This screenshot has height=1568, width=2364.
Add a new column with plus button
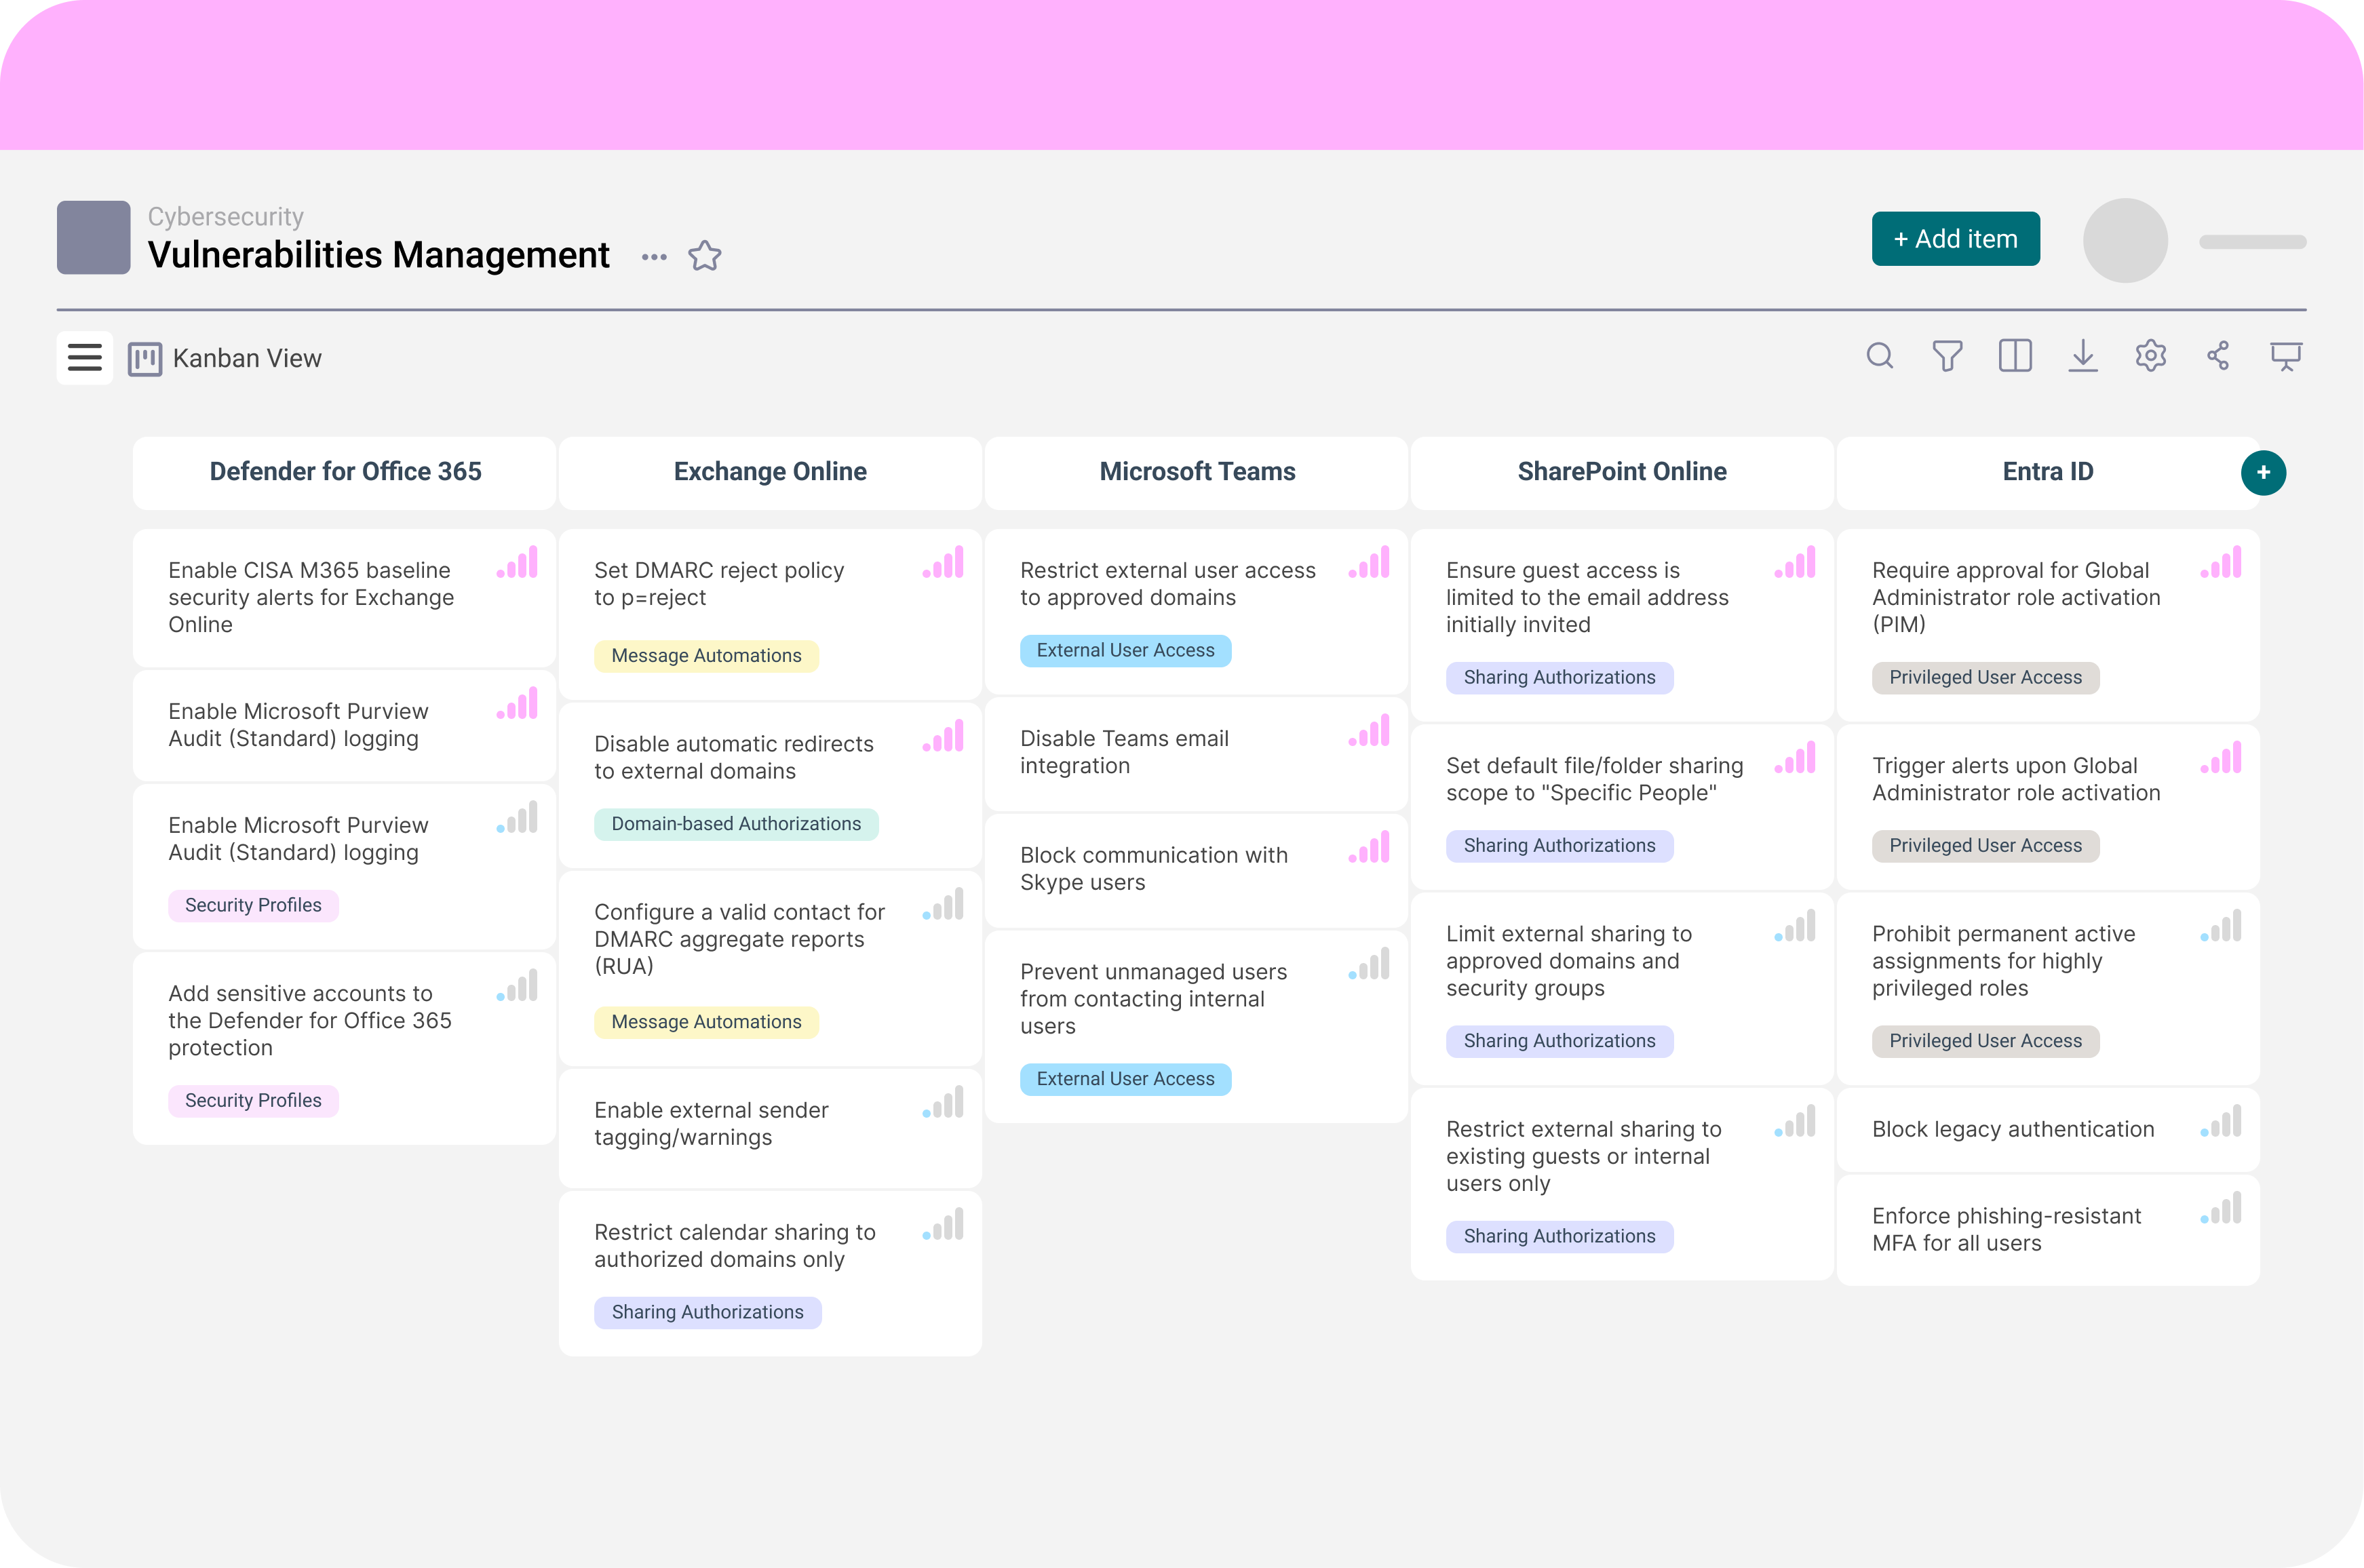pyautogui.click(x=2263, y=472)
